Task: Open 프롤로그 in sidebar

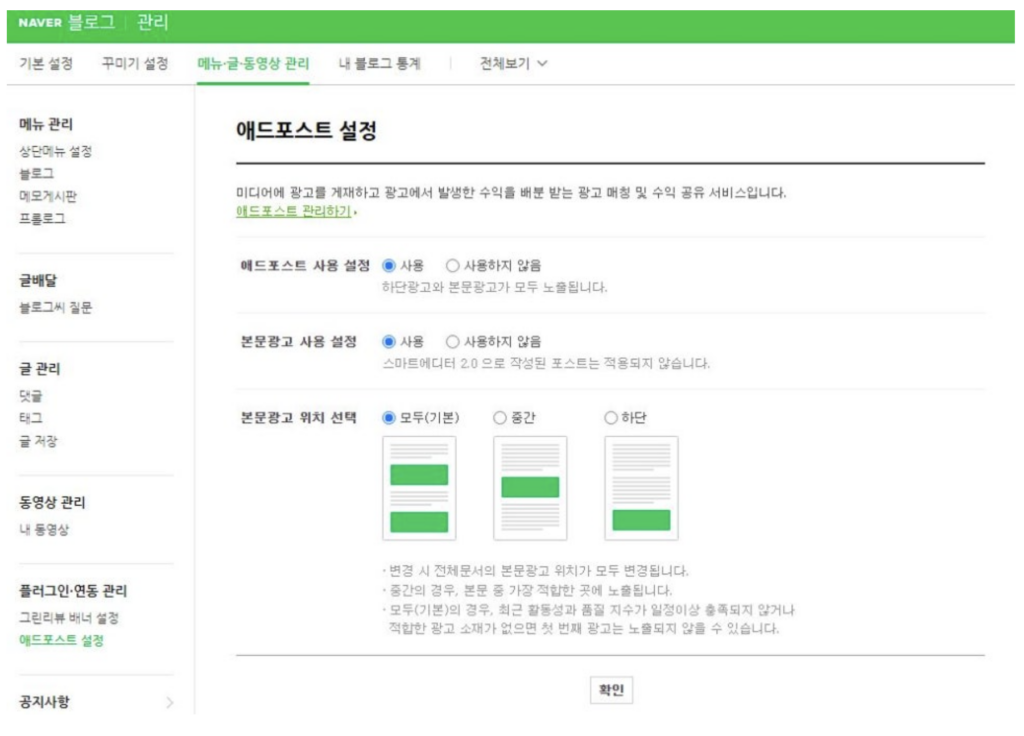Action: [42, 219]
